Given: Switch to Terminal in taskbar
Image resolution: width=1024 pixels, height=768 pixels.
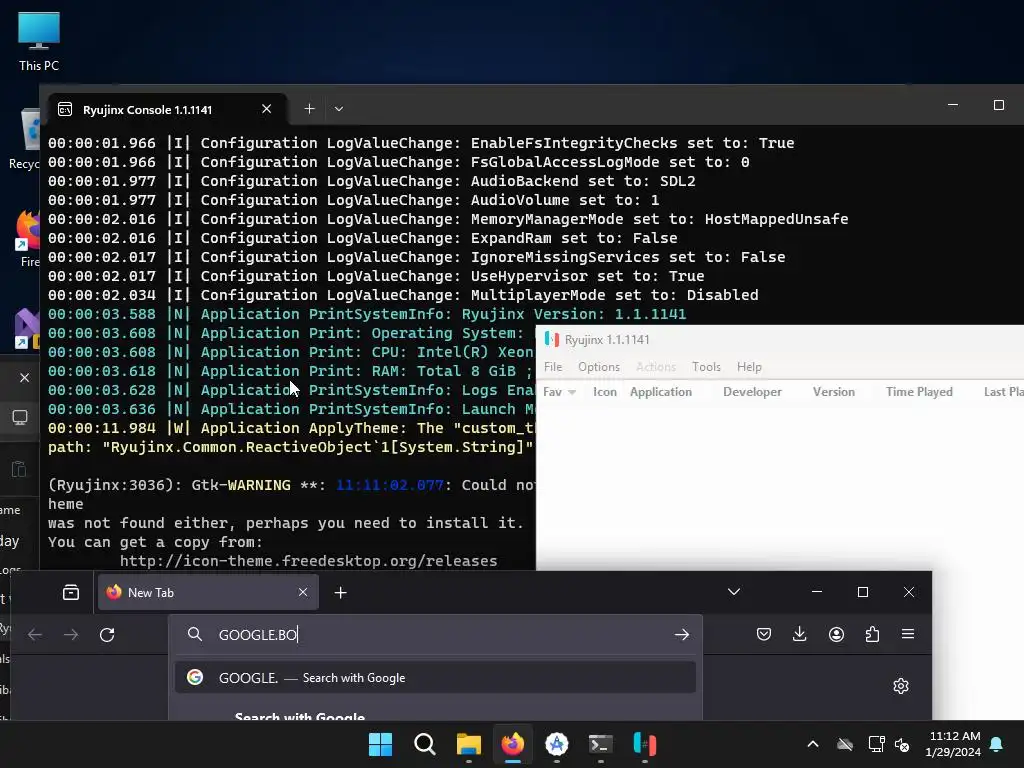Looking at the screenshot, I should (x=600, y=744).
